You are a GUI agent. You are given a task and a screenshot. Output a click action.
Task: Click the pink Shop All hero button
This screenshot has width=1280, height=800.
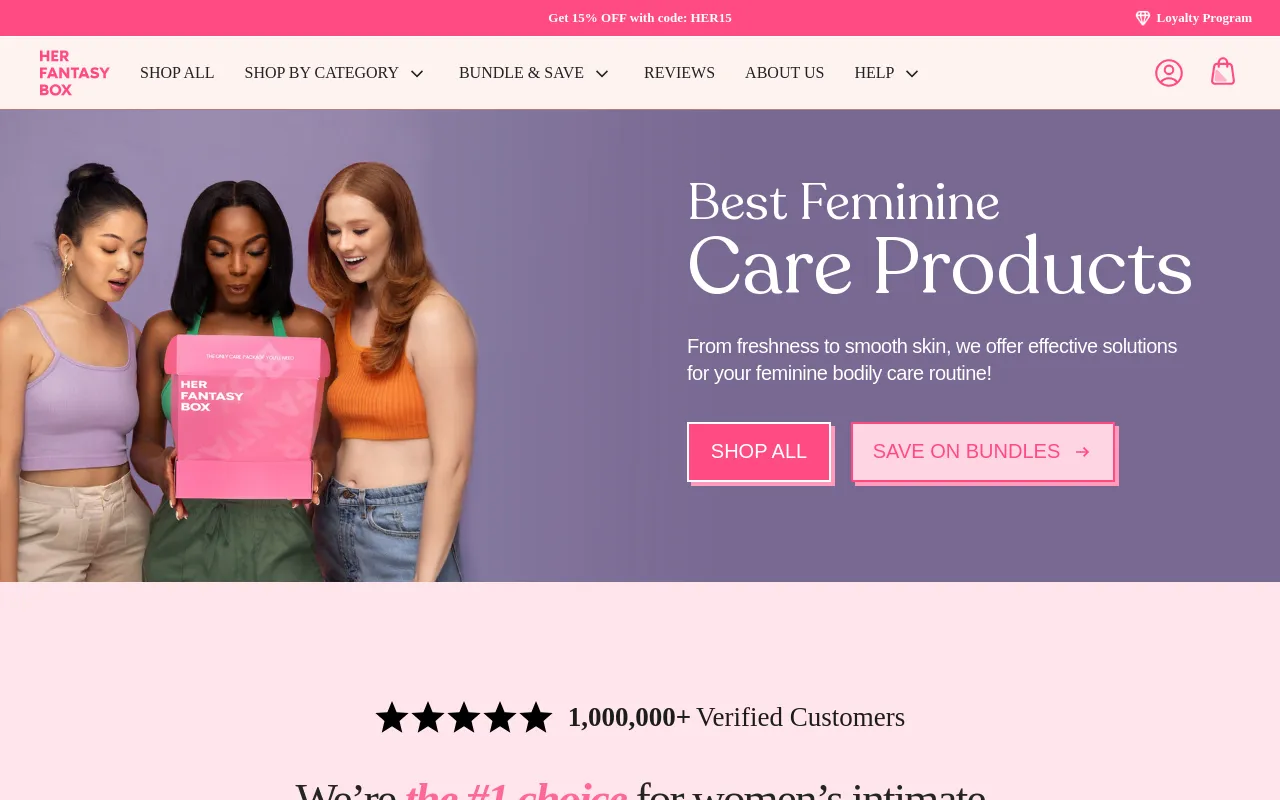[x=758, y=451]
